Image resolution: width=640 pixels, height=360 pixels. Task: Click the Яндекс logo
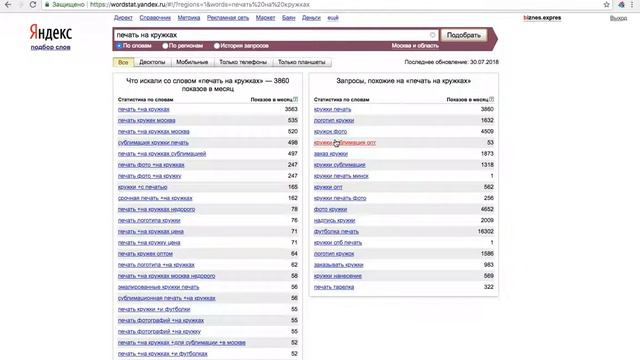tap(51, 33)
